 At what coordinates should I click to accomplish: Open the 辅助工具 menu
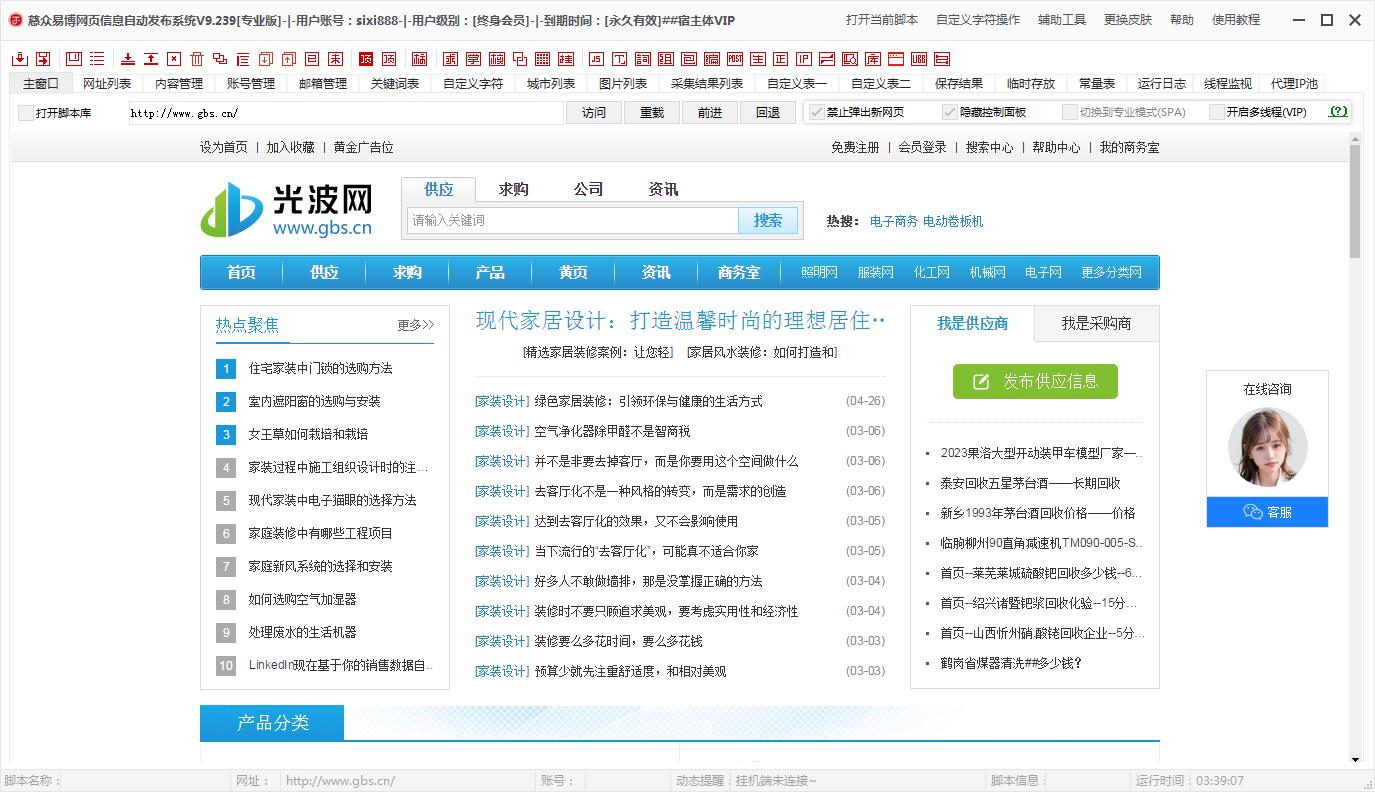1062,20
